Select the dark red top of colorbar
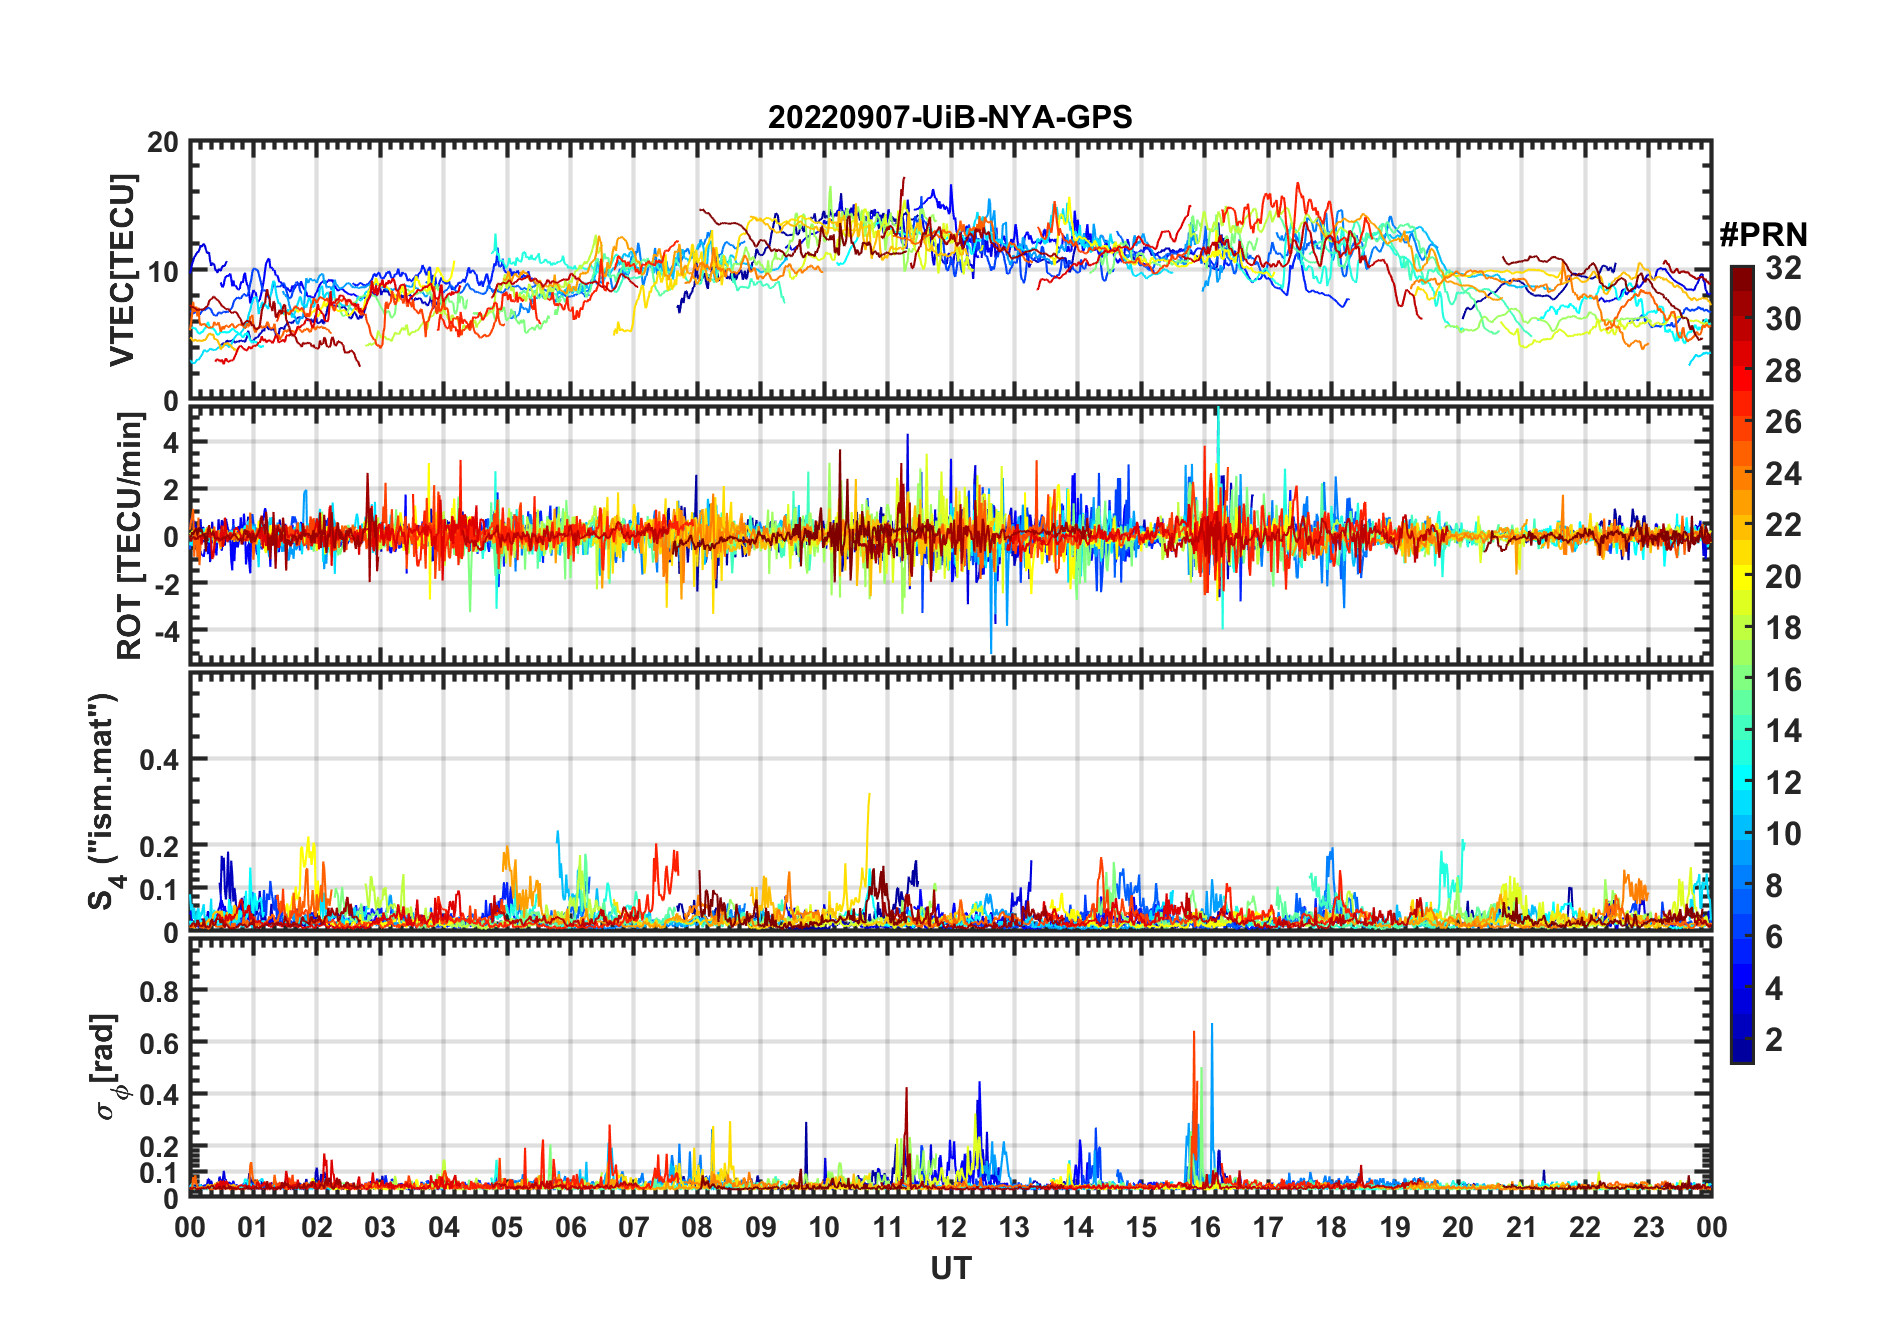 1742,273
